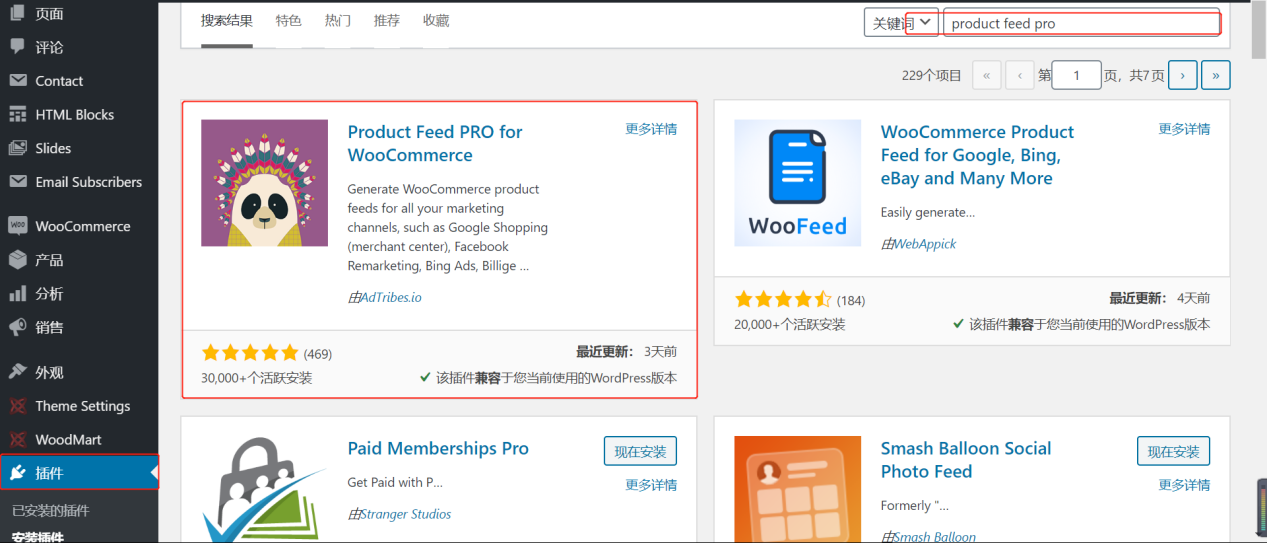Open Smash Balloon Social Photo Feed title
The height and width of the screenshot is (543, 1267).
pos(966,460)
